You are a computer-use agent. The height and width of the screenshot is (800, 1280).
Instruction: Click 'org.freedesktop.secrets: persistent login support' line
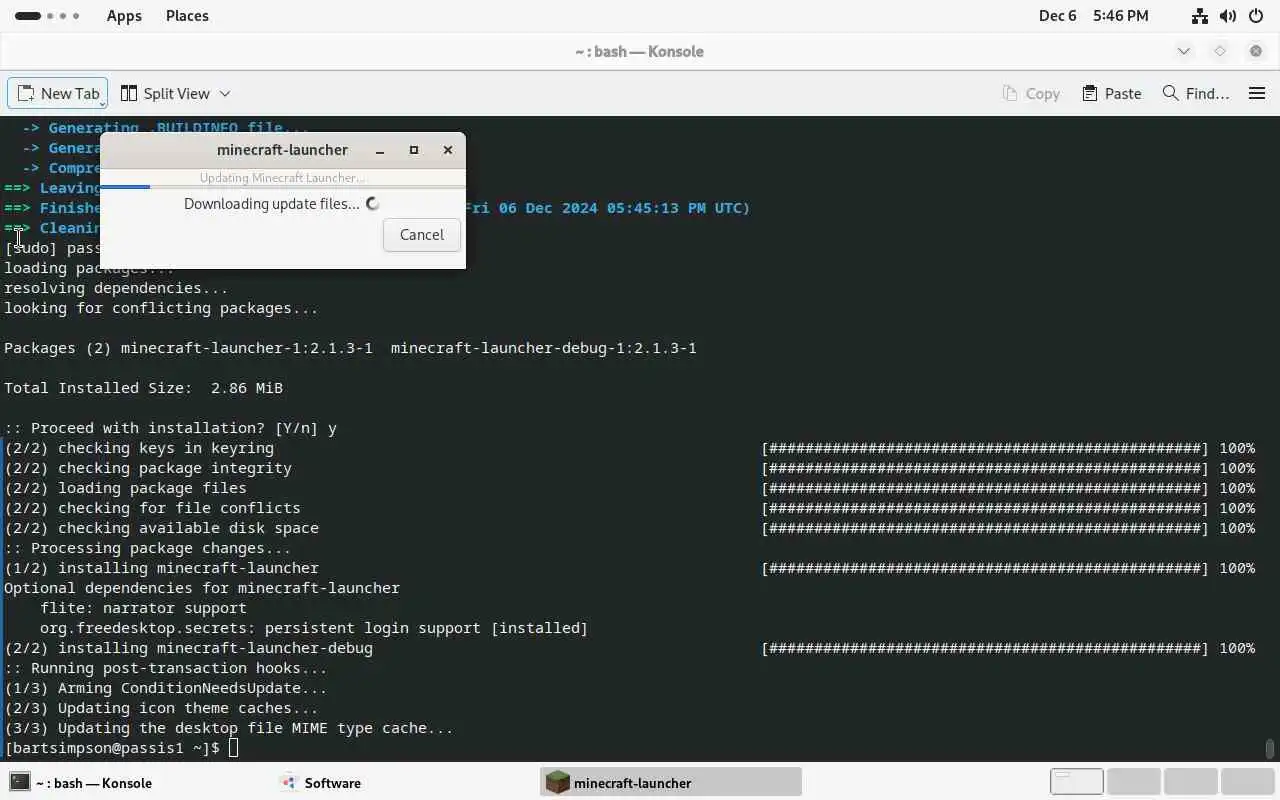[x=314, y=628]
